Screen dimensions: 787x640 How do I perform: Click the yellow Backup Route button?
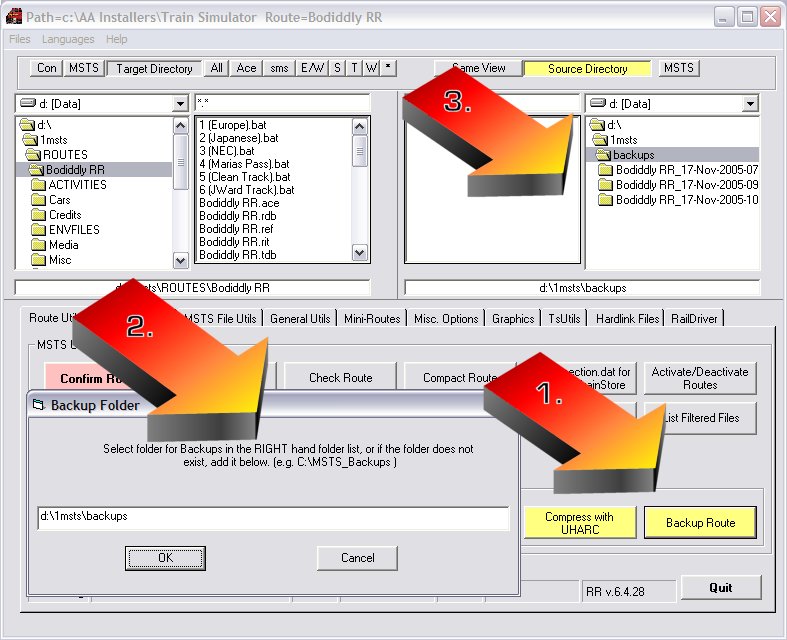click(700, 523)
